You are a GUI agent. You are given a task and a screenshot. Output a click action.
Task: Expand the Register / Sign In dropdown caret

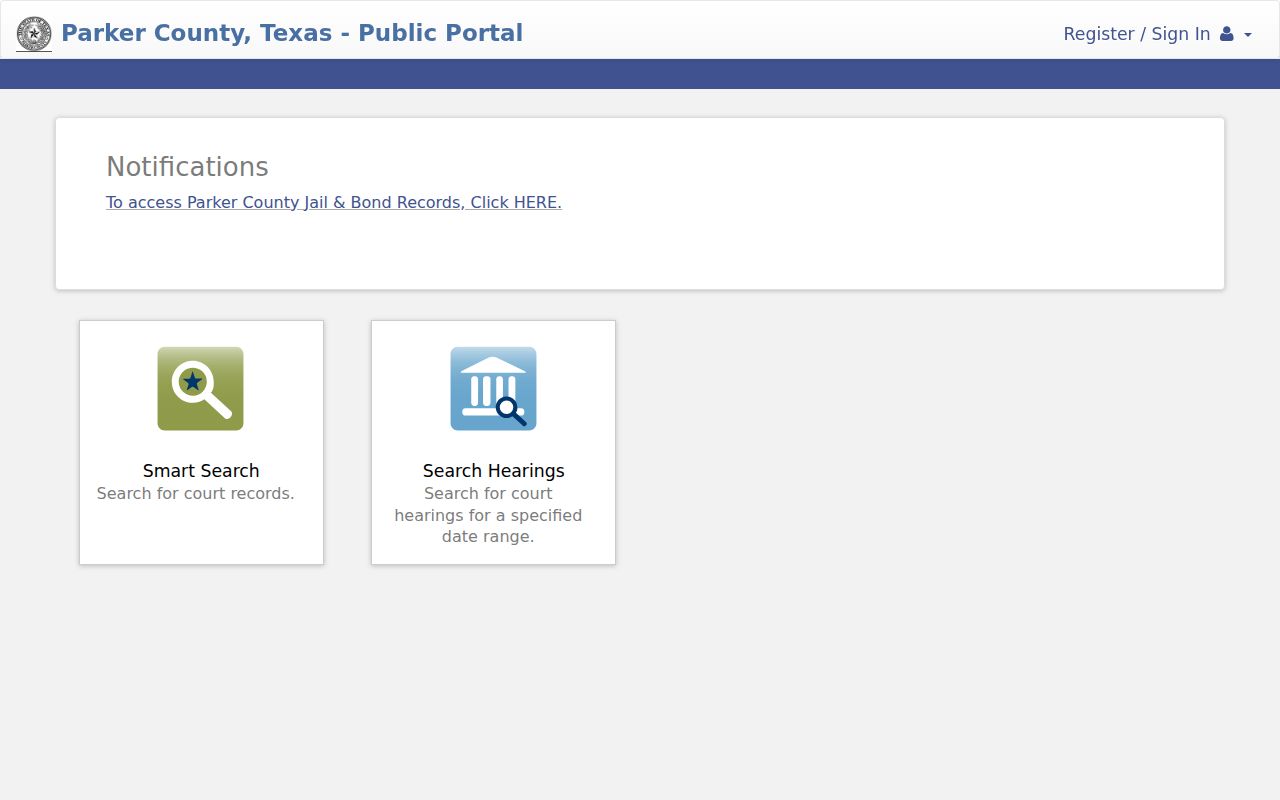(x=1248, y=35)
